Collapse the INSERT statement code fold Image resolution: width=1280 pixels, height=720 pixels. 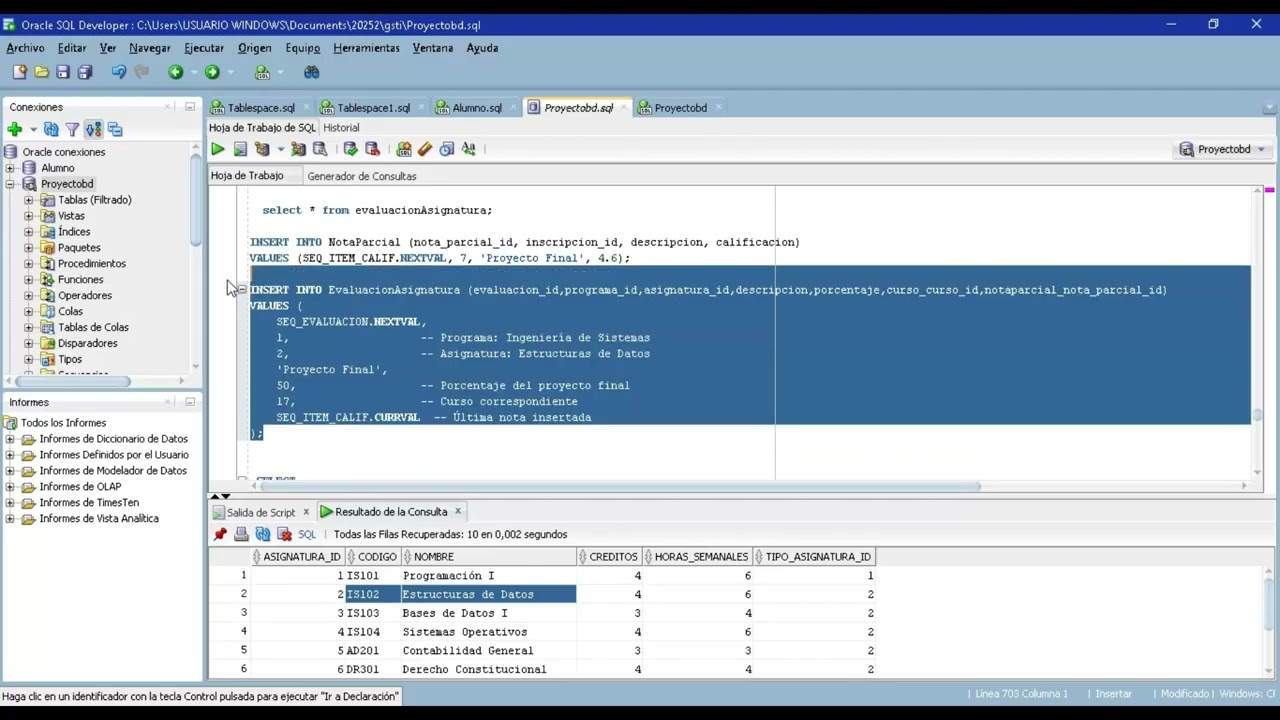[x=242, y=290]
